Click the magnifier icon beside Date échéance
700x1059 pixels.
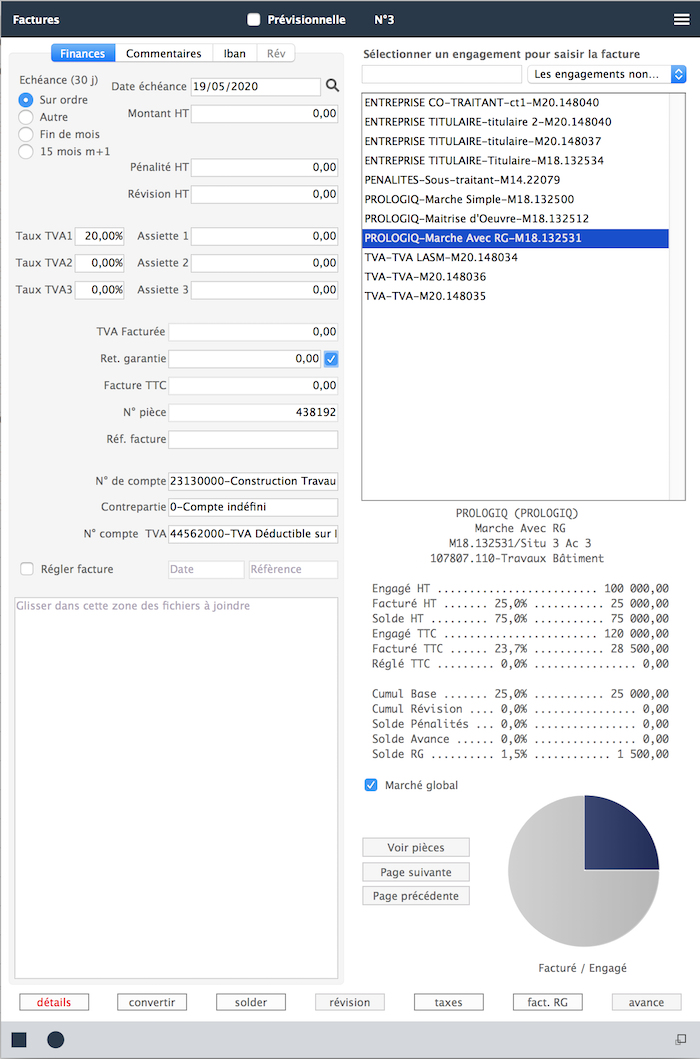click(332, 85)
